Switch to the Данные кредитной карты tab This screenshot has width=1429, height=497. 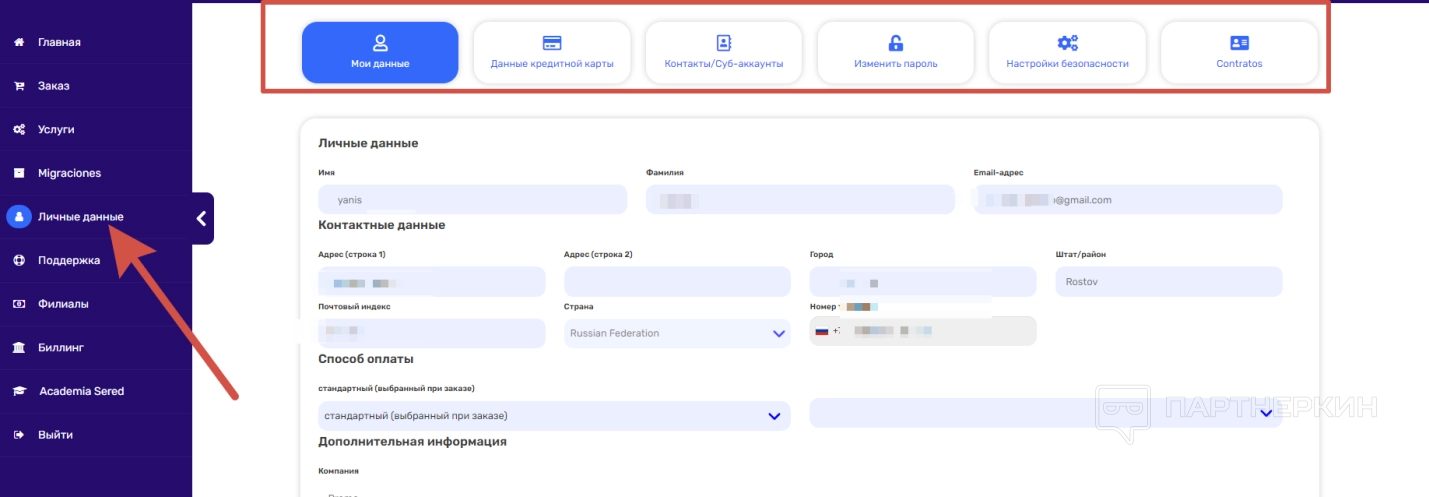click(x=552, y=52)
